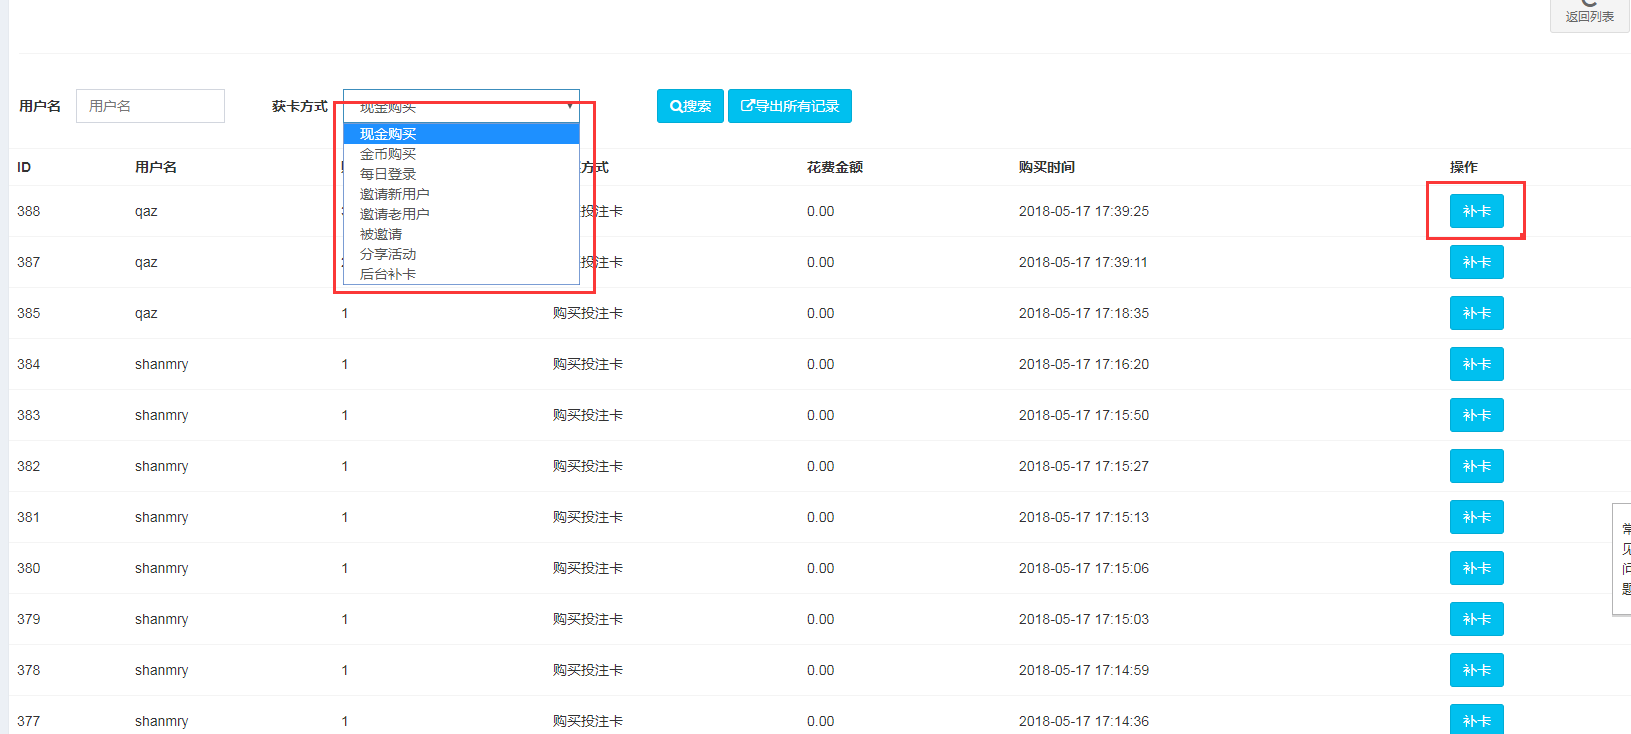Open the 常见问题 side tab
The height and width of the screenshot is (734, 1631).
[1624, 559]
